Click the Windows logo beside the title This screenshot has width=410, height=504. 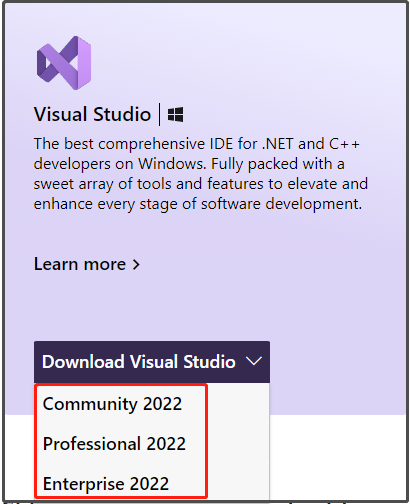pyautogui.click(x=175, y=115)
